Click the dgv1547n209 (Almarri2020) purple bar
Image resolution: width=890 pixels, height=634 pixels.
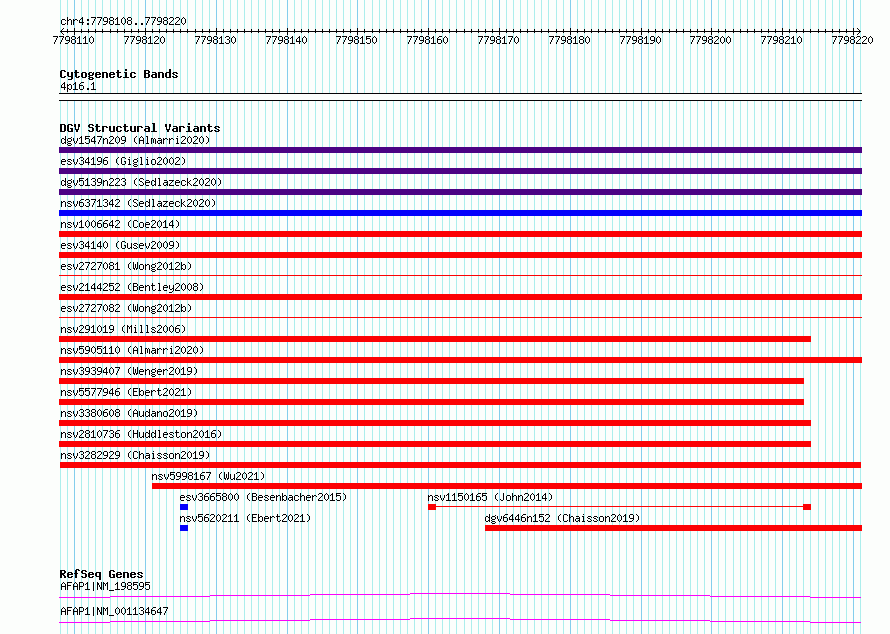point(460,150)
